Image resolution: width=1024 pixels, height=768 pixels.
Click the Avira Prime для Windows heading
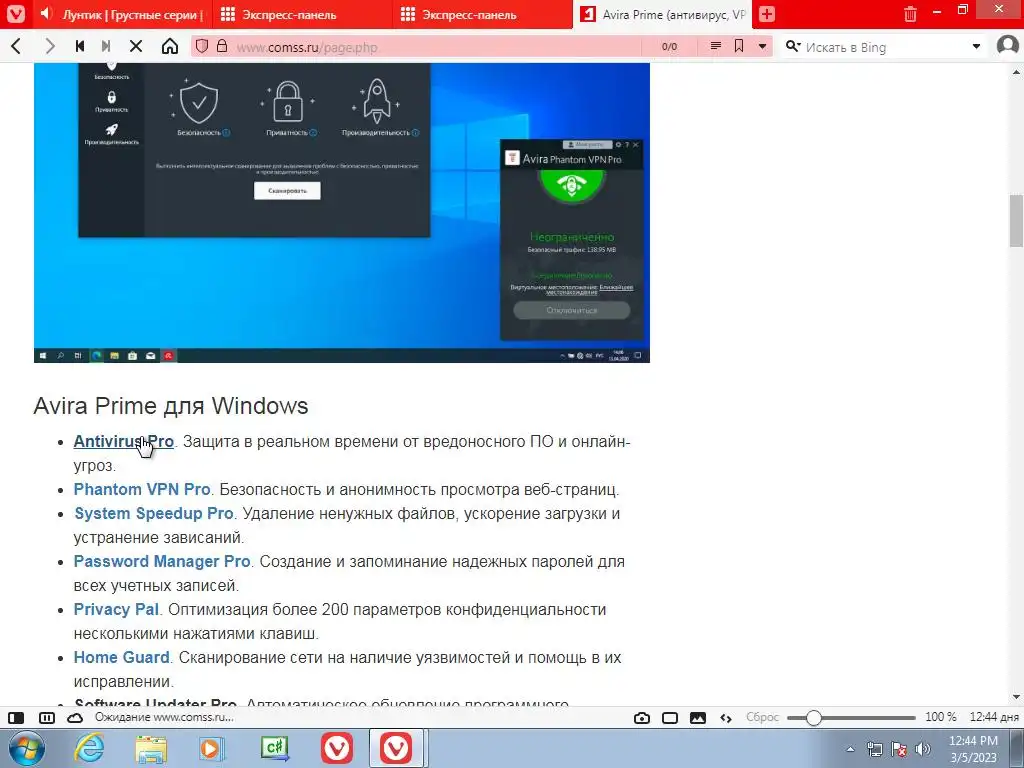tap(170, 406)
